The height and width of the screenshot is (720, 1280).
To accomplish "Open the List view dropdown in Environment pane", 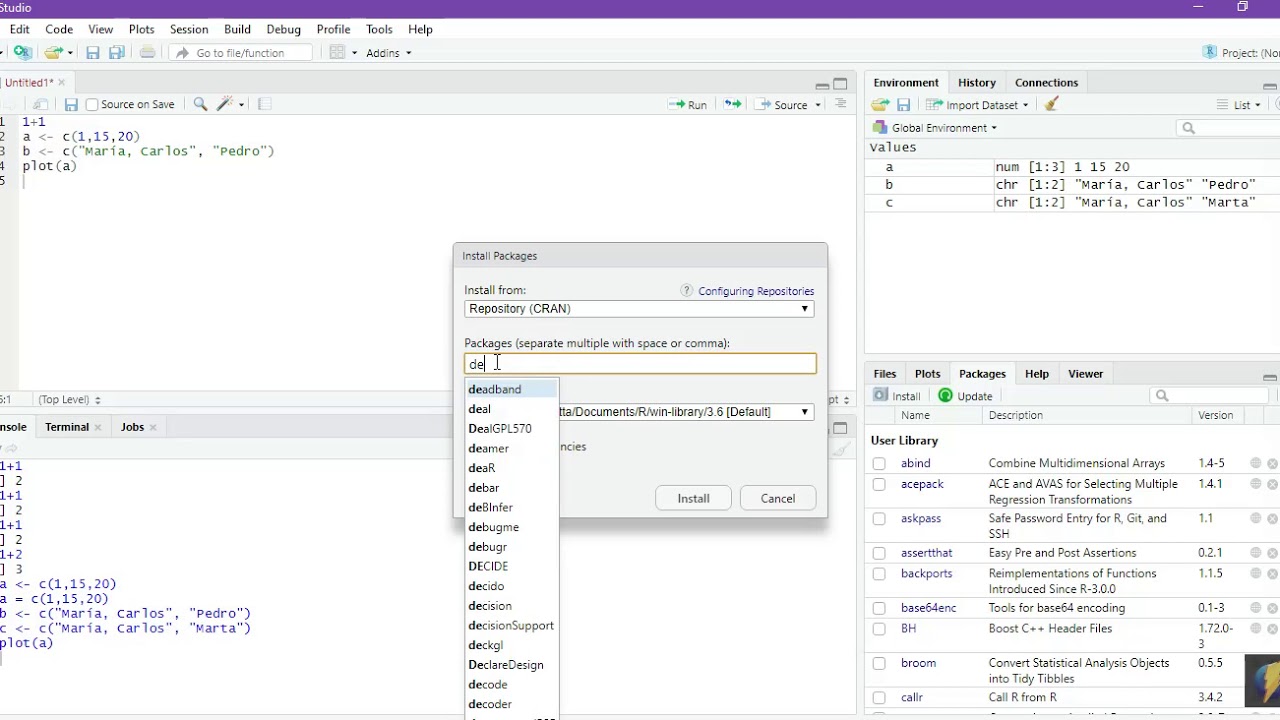I will pyautogui.click(x=1239, y=105).
